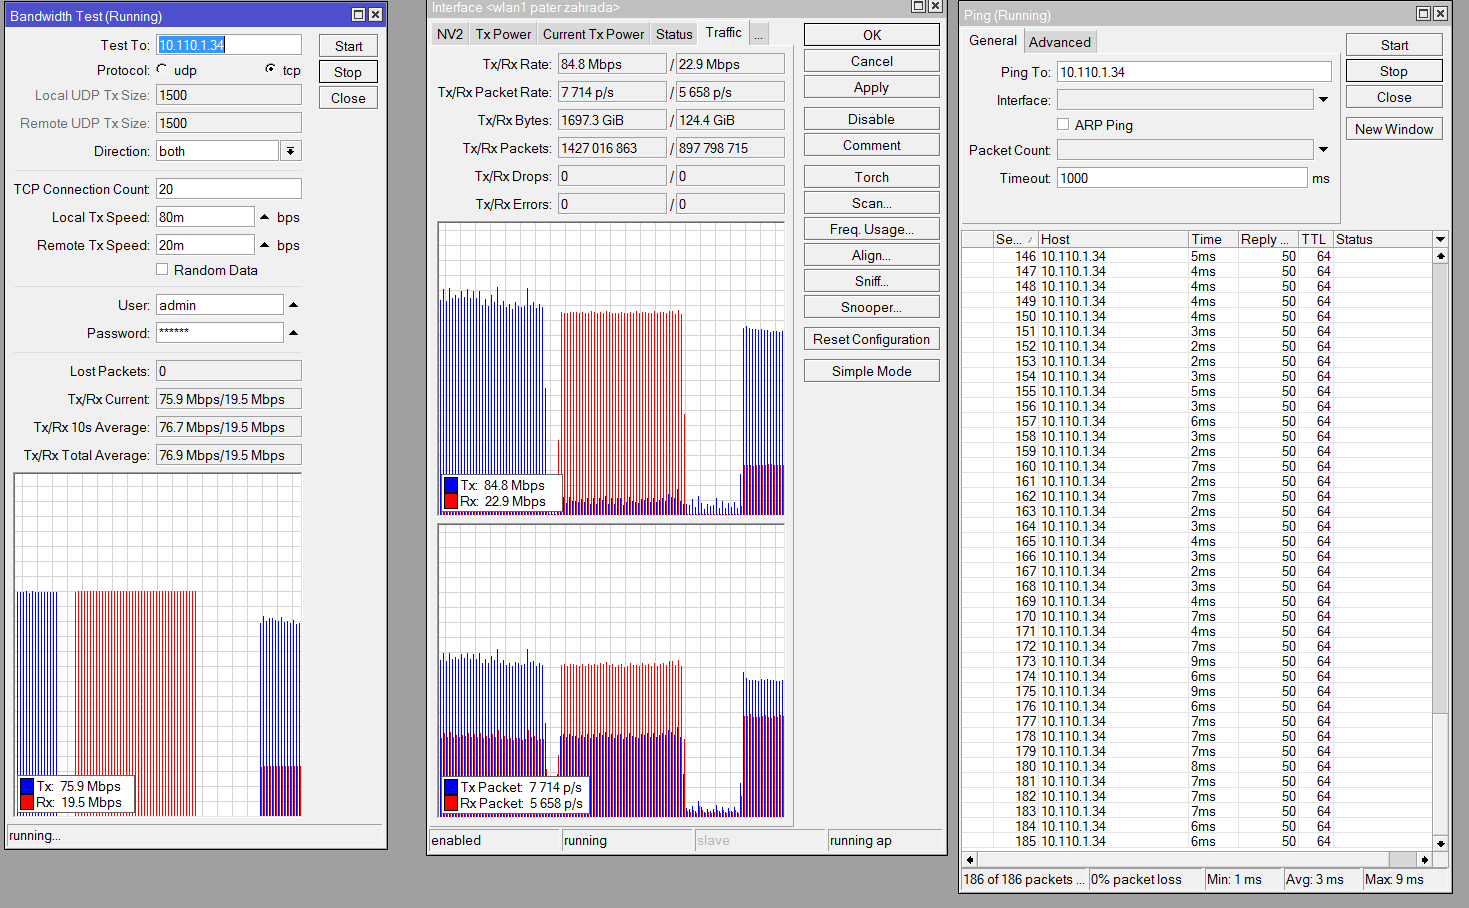Expand the Ping Interface dropdown arrow
This screenshot has height=908, width=1469.
pyautogui.click(x=1323, y=100)
